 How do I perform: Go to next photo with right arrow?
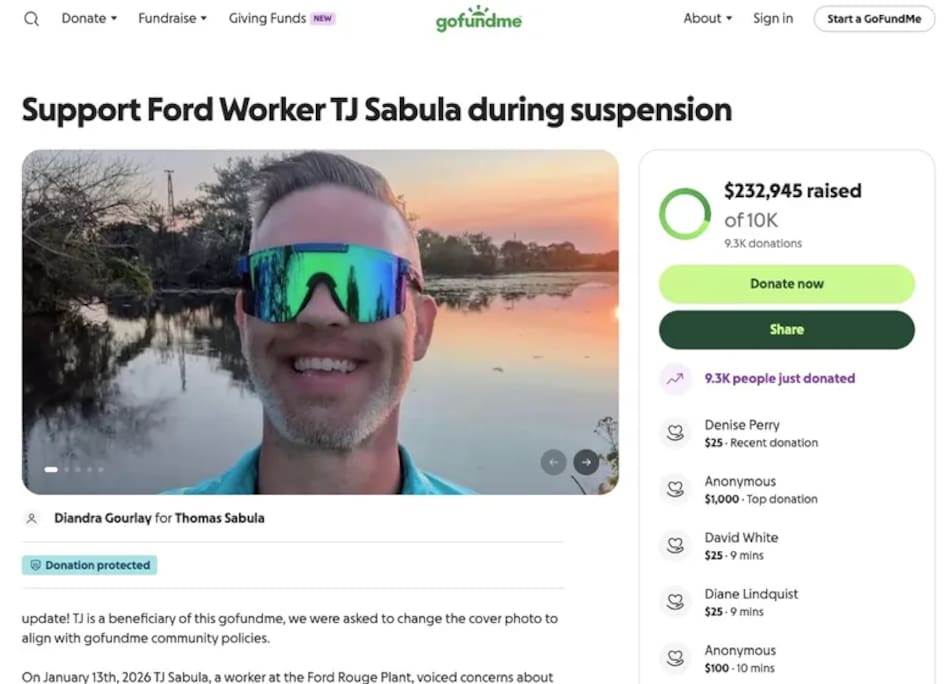pyautogui.click(x=586, y=462)
